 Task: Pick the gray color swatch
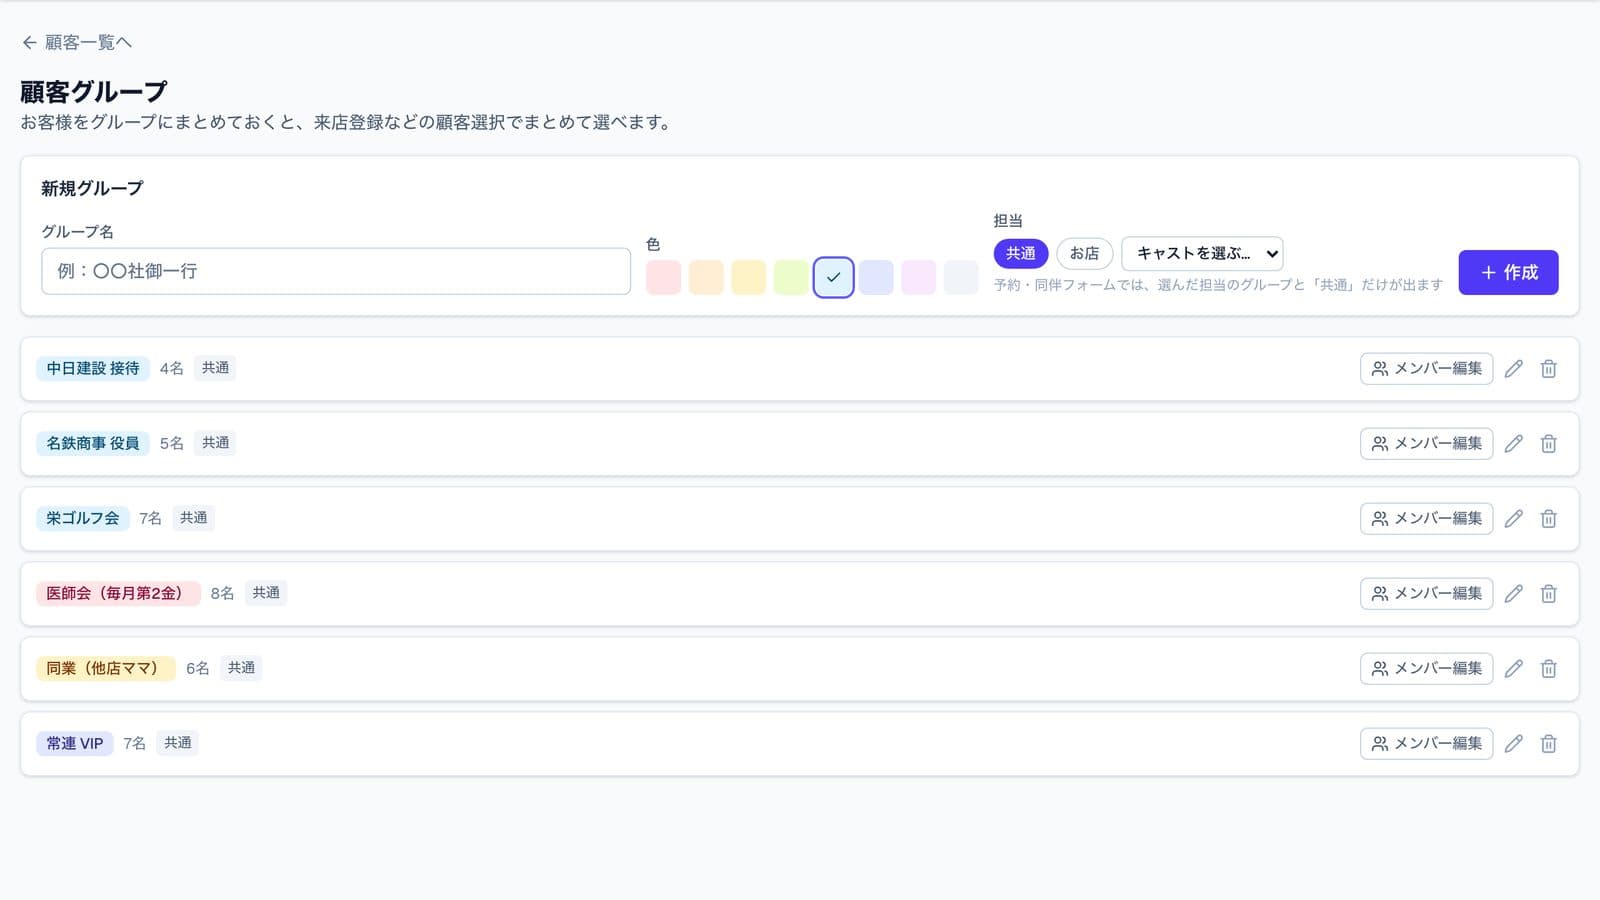(961, 277)
